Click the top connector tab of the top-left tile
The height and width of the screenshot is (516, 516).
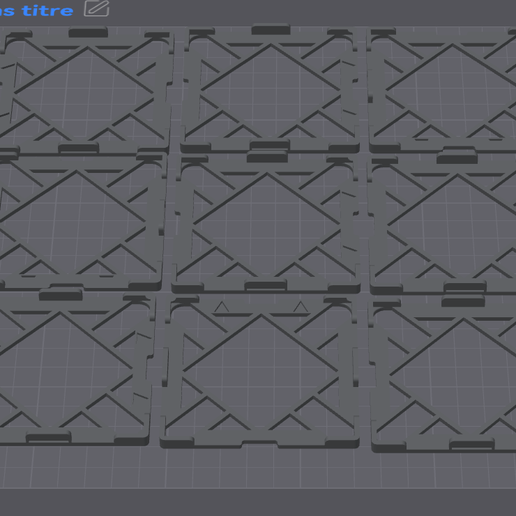click(88, 33)
